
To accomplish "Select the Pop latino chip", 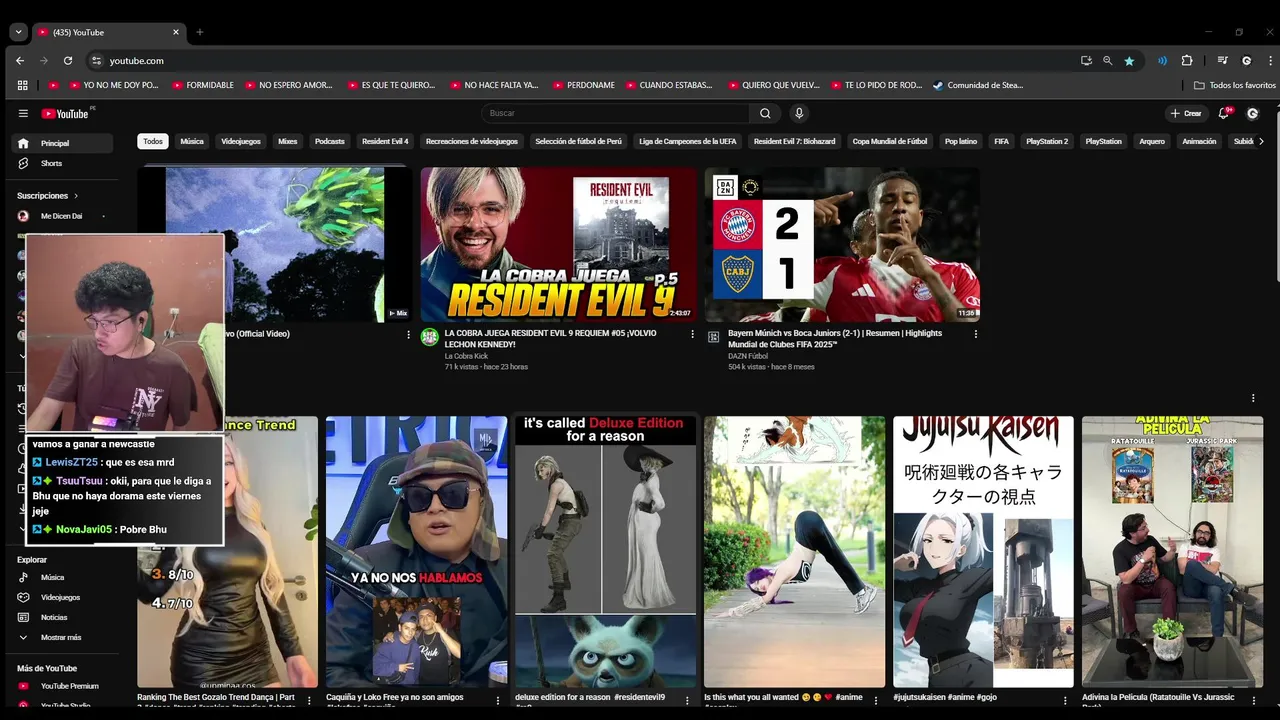I will point(961,141).
